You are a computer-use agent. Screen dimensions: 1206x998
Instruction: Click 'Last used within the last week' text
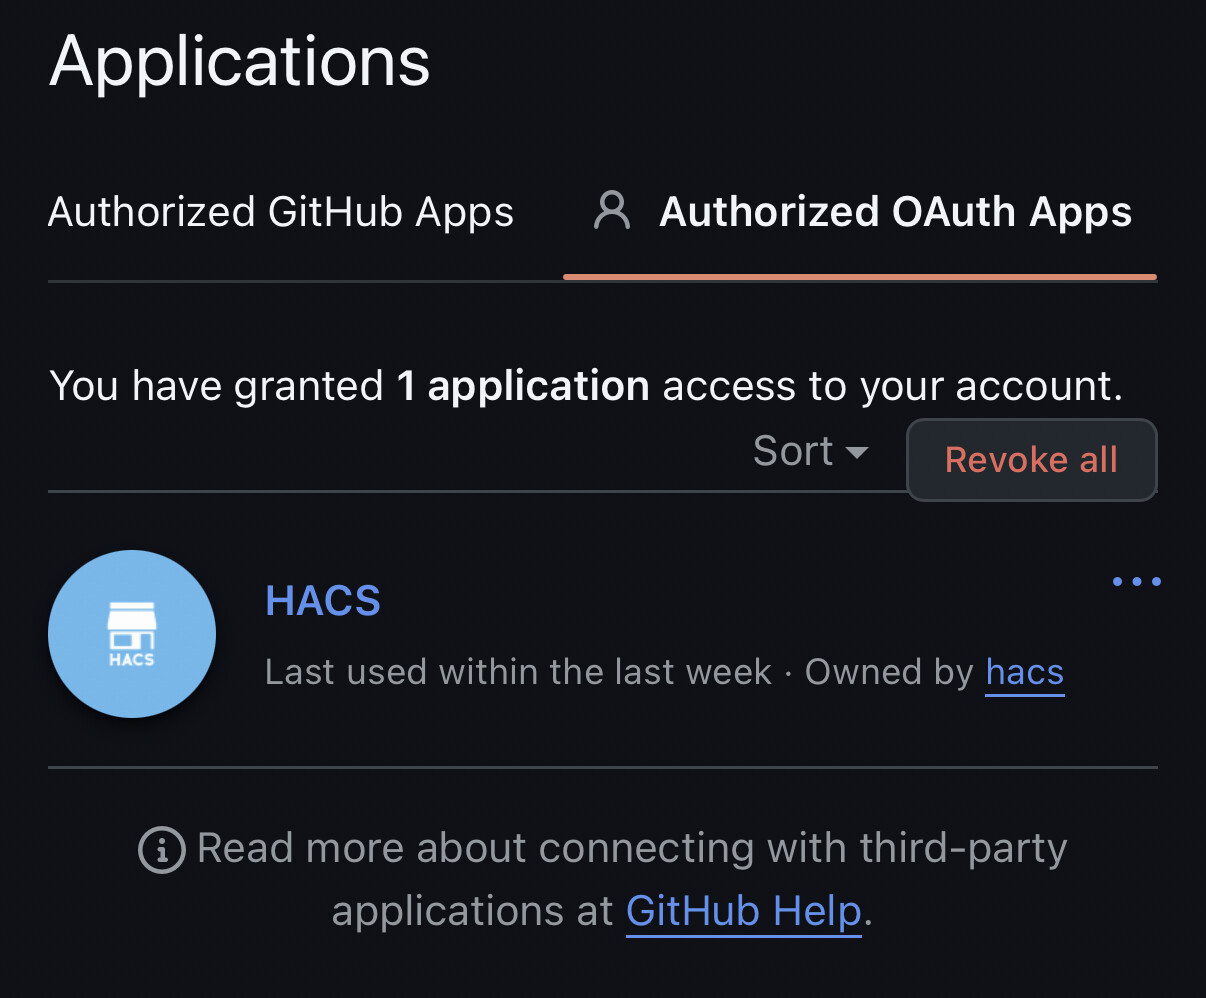pos(518,672)
